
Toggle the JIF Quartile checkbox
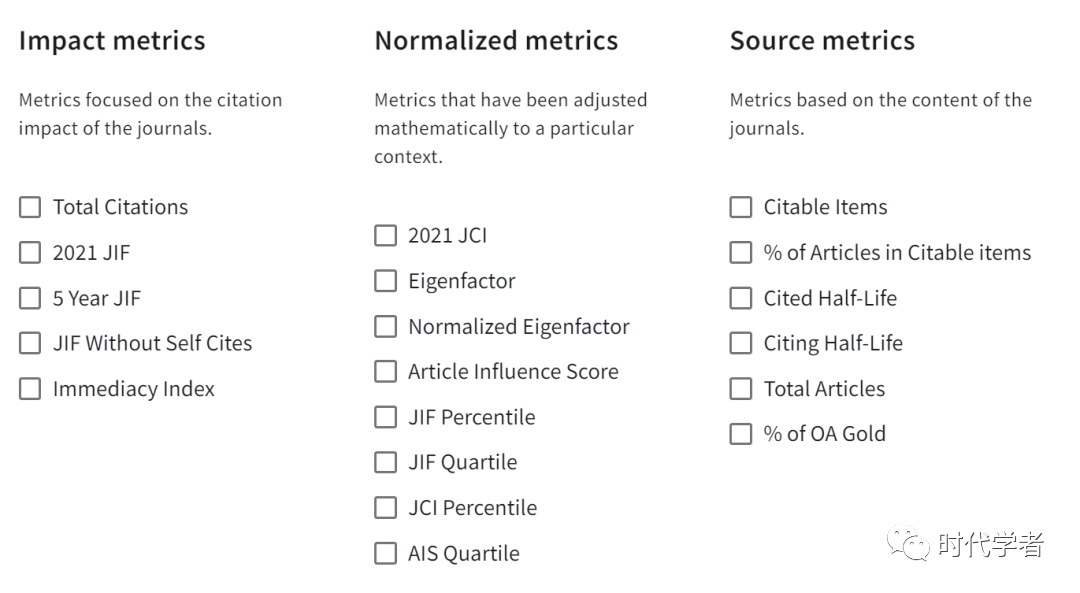pyautogui.click(x=386, y=462)
